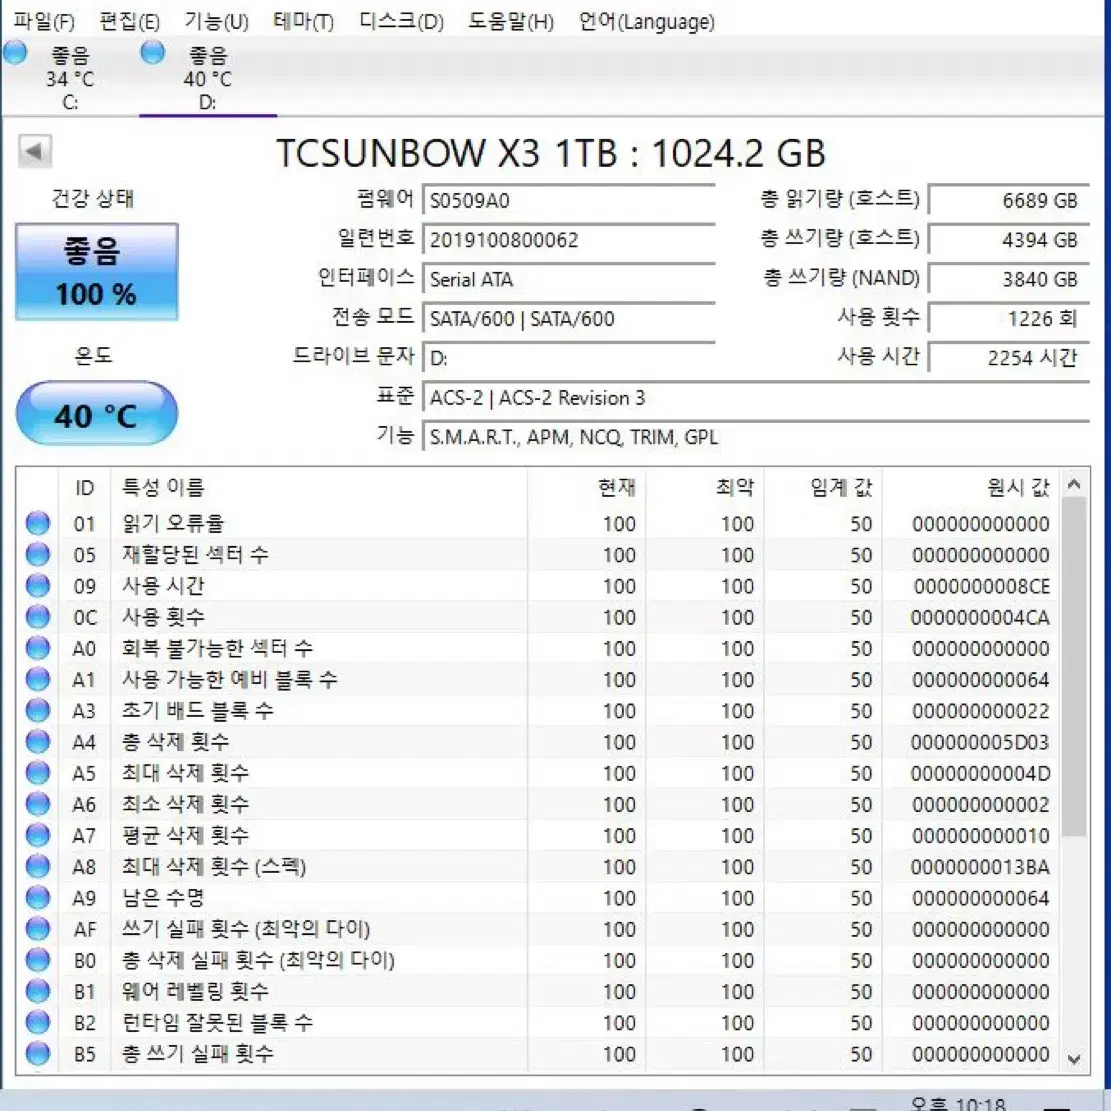The image size is (1111, 1111).
Task: Open the 파일(F) menu
Action: 44,21
